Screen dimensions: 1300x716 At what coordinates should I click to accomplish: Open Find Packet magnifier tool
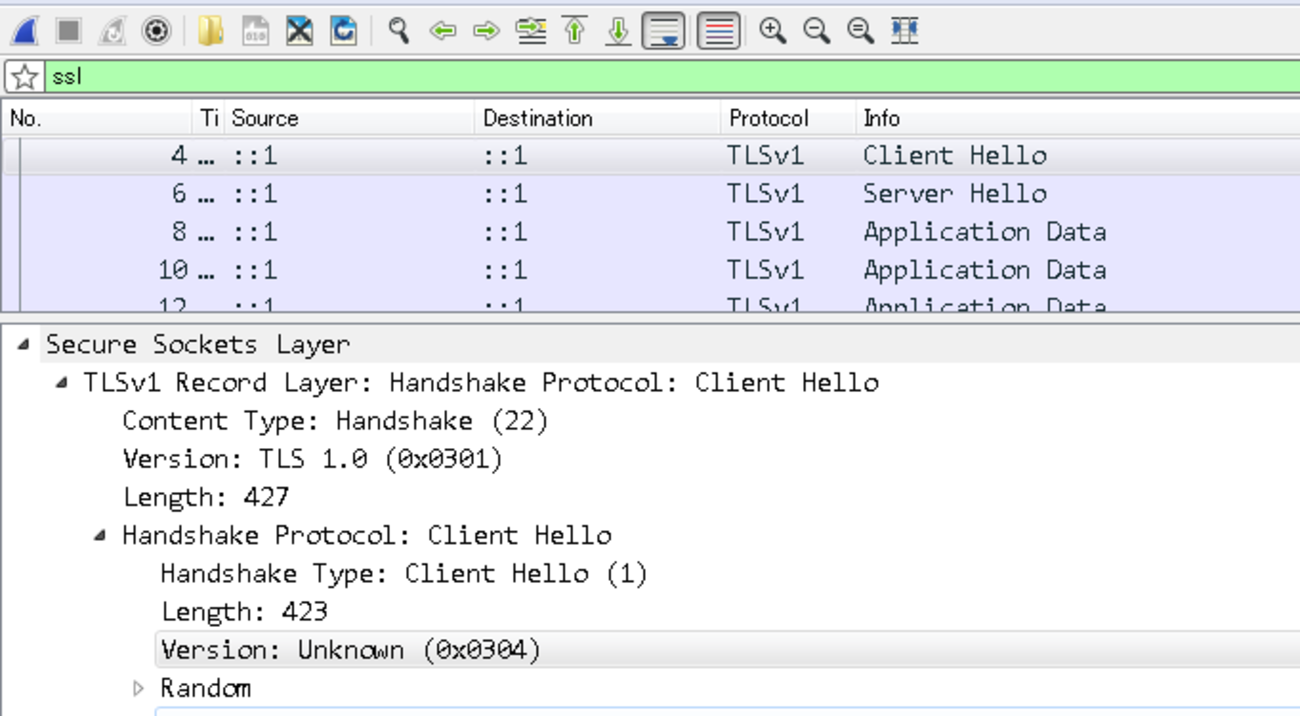tap(399, 31)
